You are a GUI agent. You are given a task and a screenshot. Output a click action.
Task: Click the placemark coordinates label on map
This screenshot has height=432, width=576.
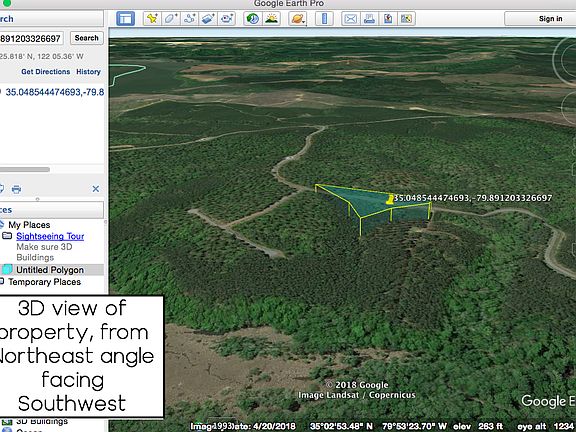[473, 198]
